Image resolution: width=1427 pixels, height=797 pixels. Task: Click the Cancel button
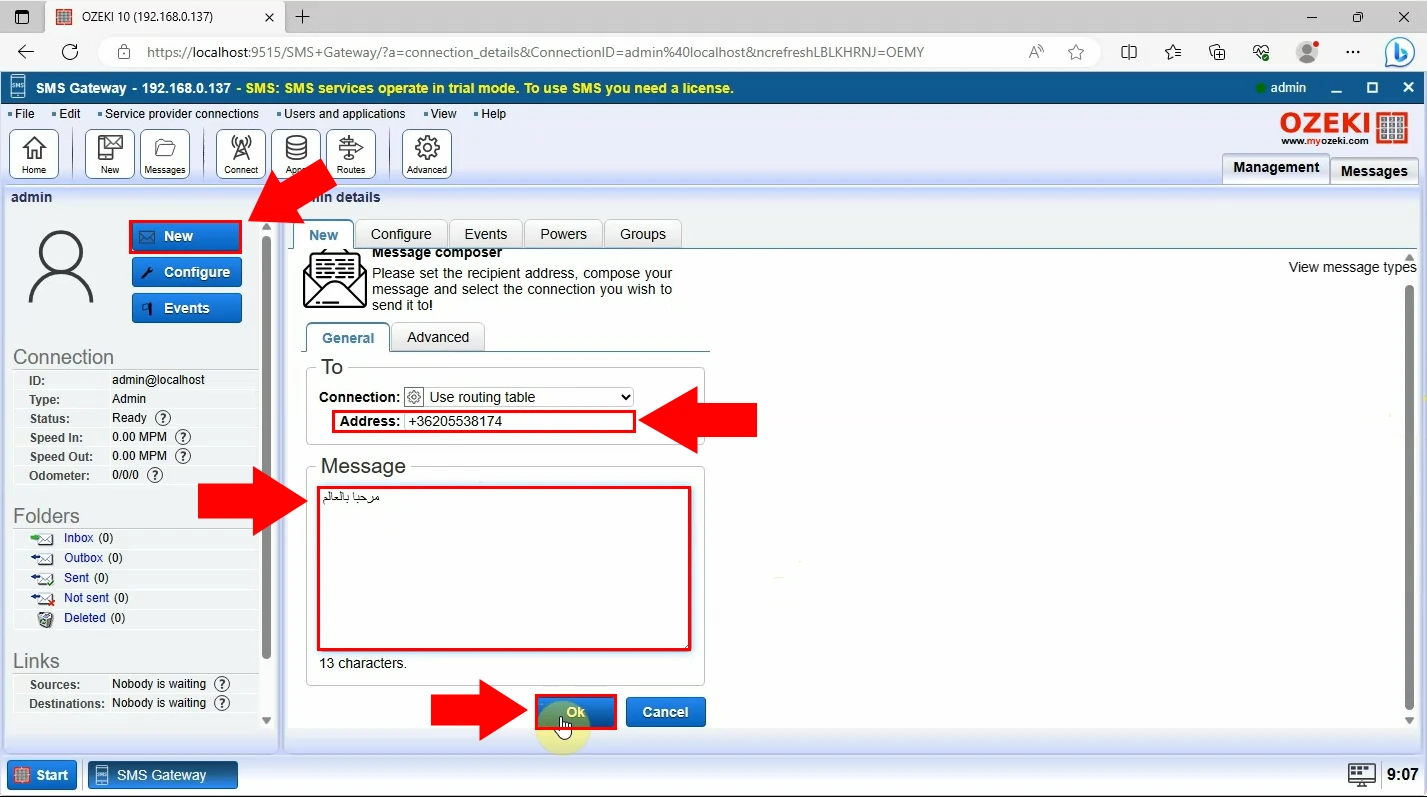(x=666, y=712)
